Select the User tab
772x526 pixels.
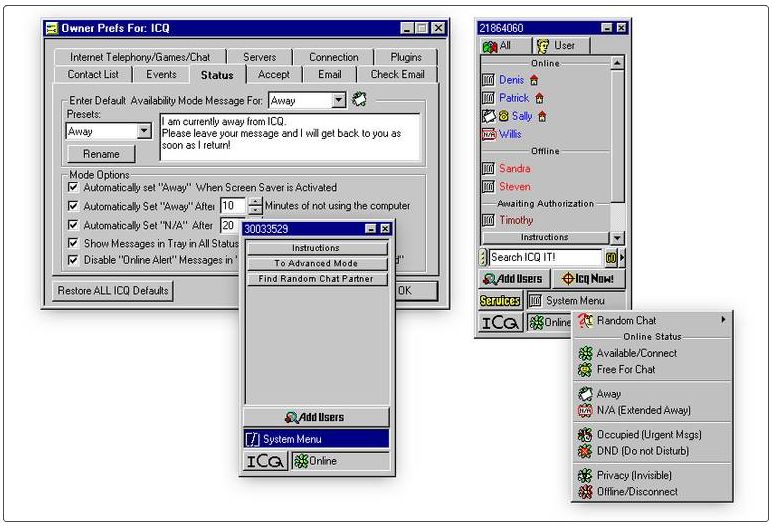click(560, 46)
